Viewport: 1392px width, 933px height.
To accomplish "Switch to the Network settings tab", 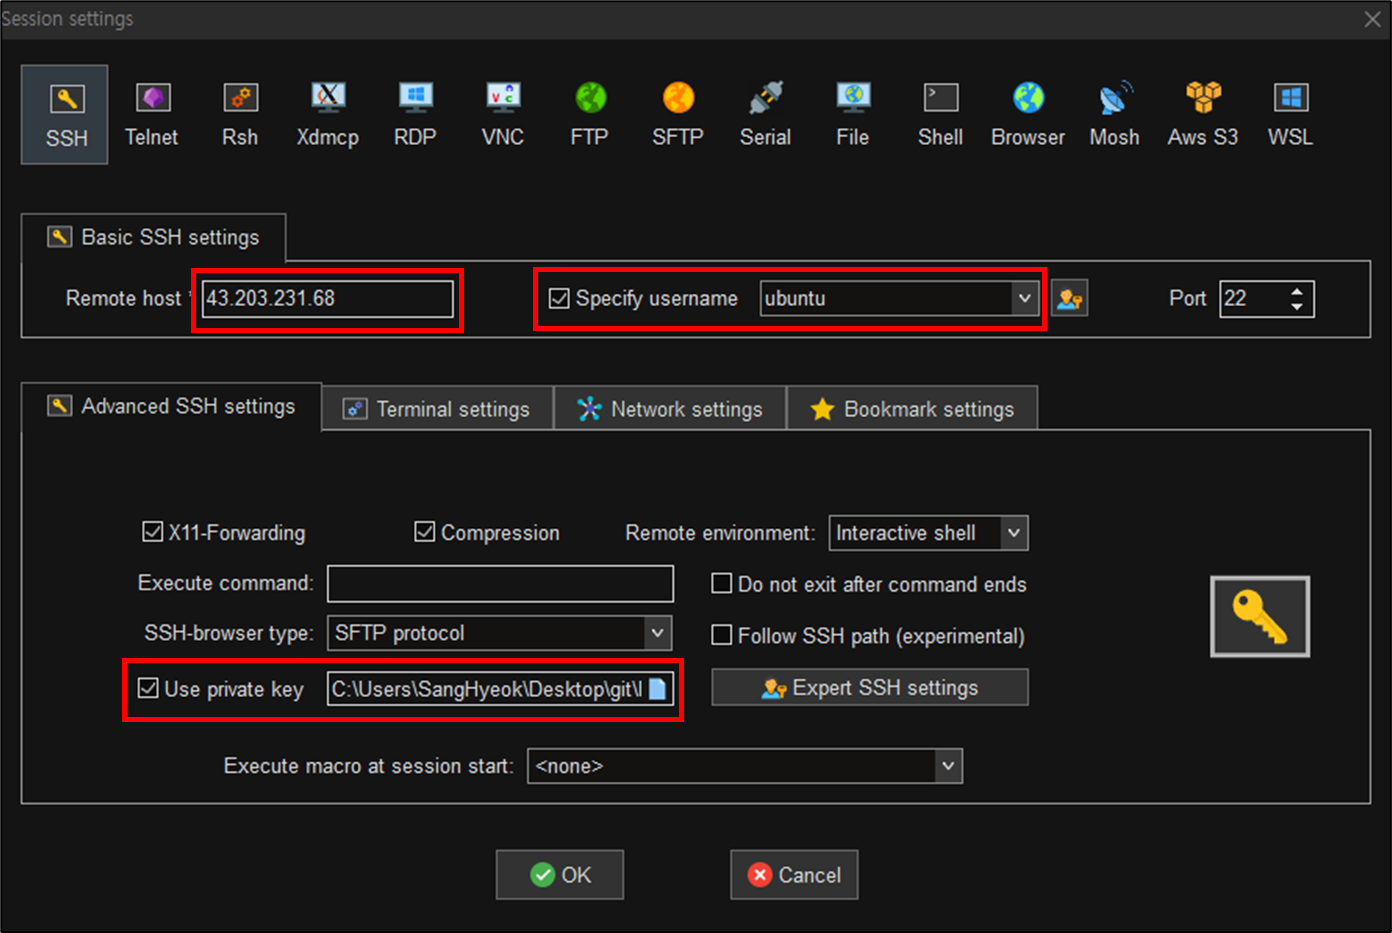I will tap(670, 409).
